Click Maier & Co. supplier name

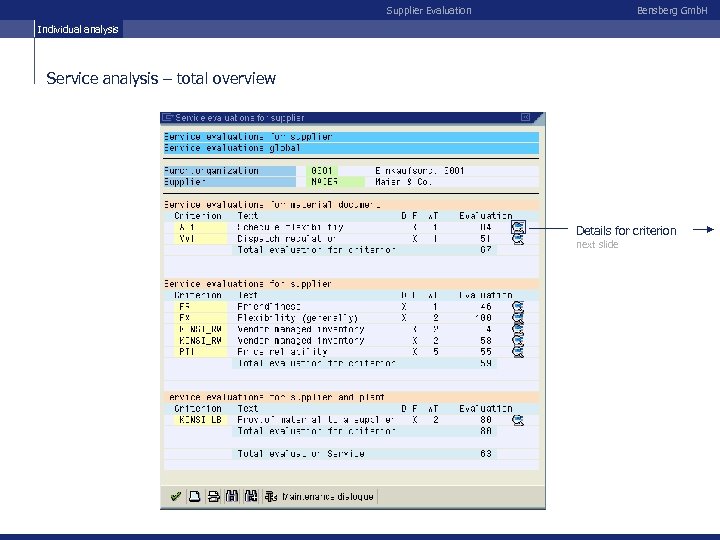click(x=403, y=182)
